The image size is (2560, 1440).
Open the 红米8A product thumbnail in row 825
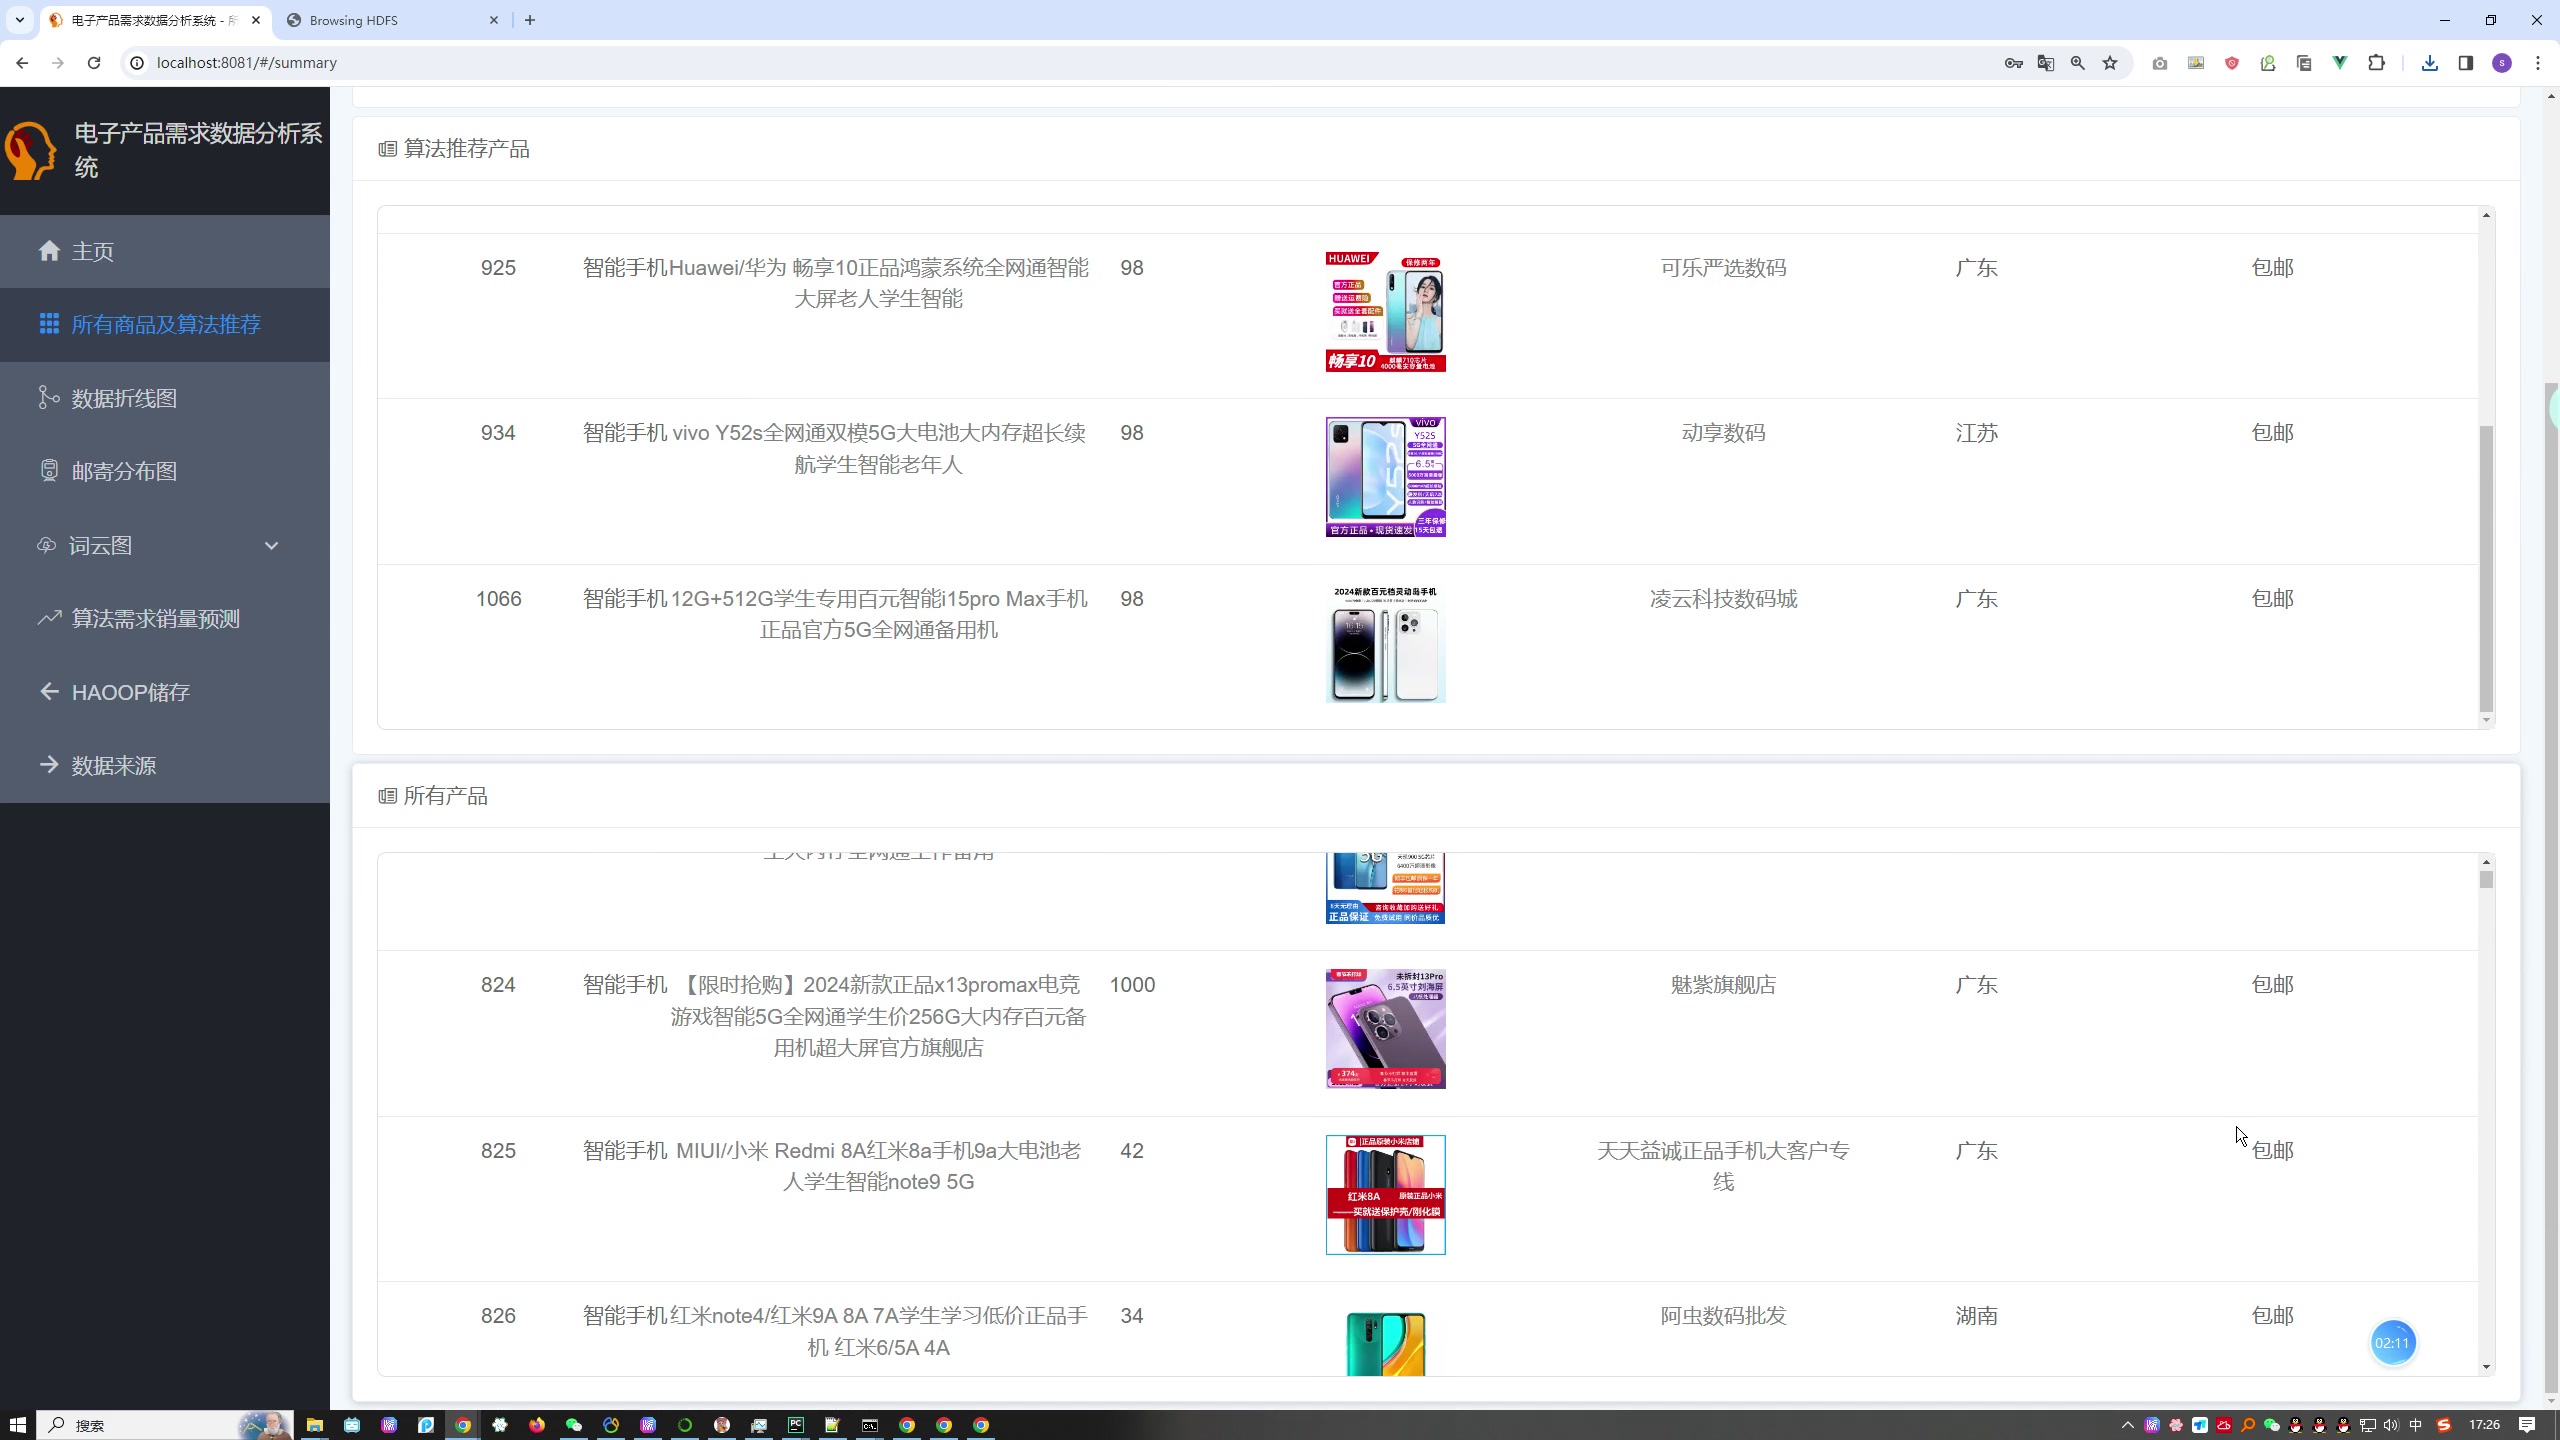click(1385, 1195)
